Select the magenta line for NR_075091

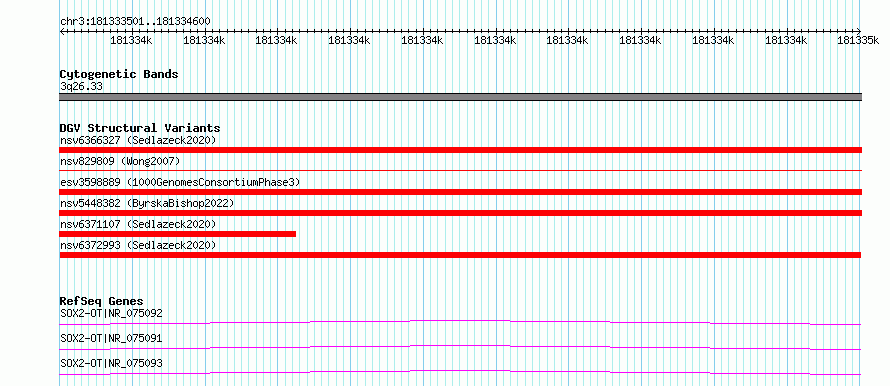coord(460,347)
